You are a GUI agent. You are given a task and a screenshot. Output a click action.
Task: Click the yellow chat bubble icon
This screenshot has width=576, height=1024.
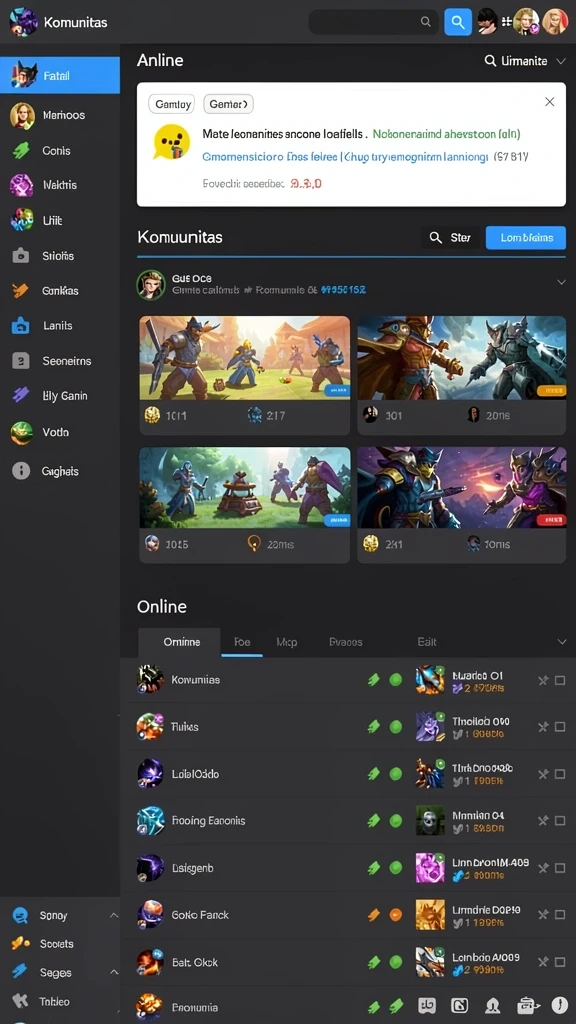coord(171,142)
